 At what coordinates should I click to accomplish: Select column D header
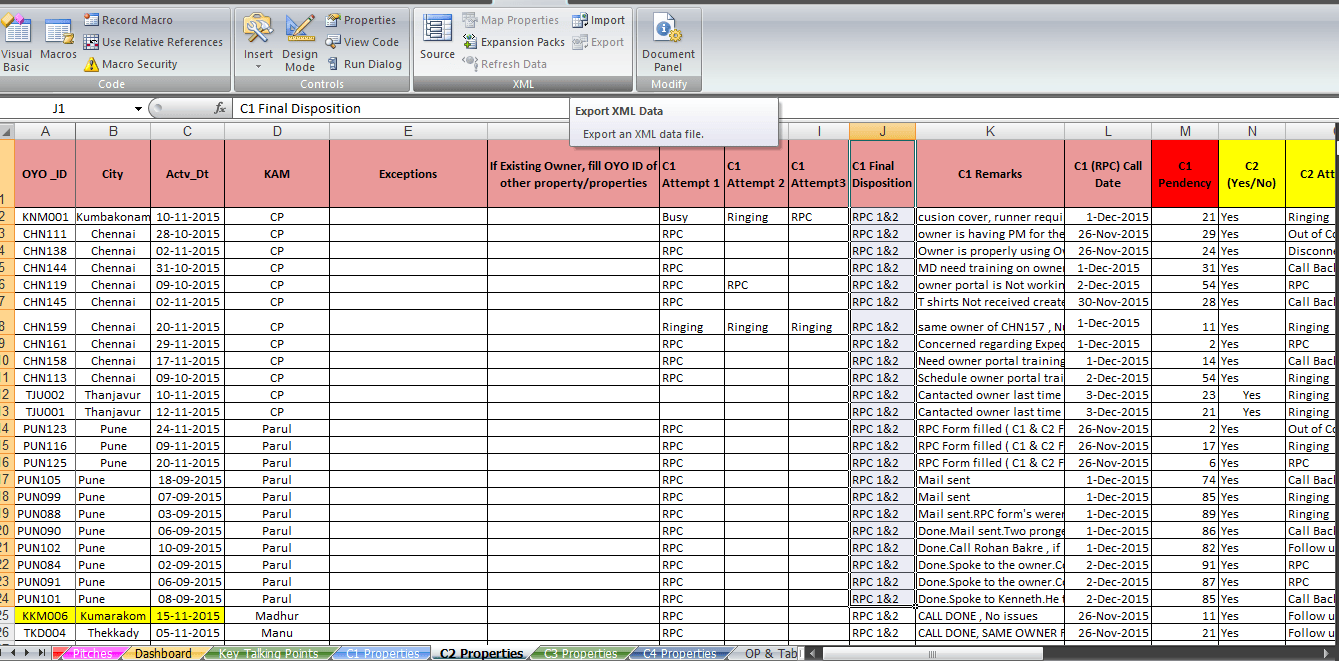coord(277,131)
